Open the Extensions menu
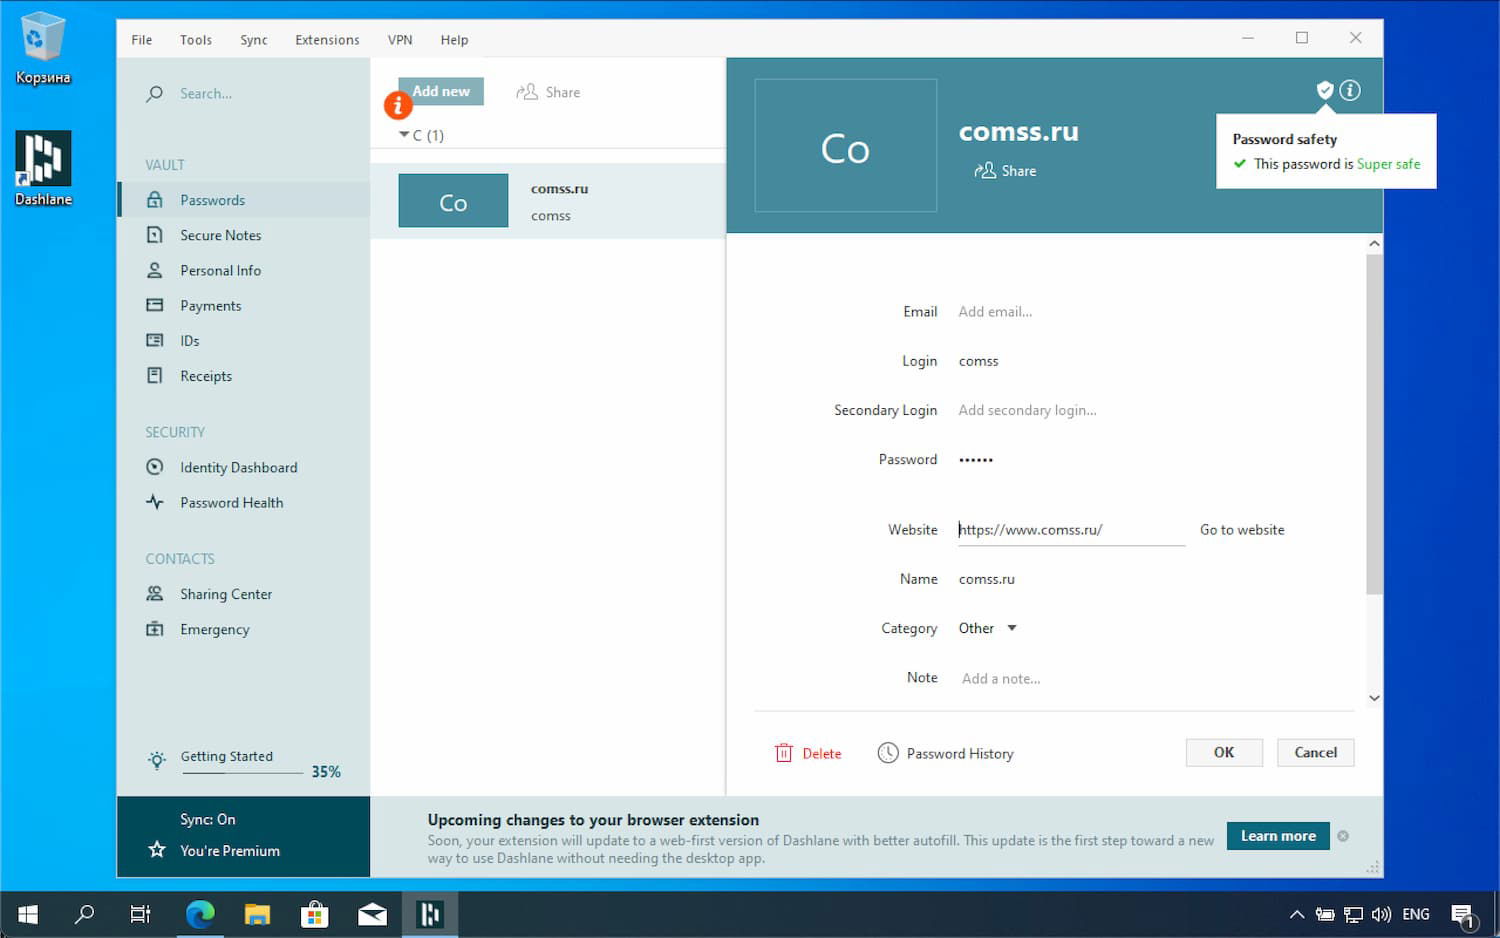The width and height of the screenshot is (1500, 938). [x=327, y=39]
